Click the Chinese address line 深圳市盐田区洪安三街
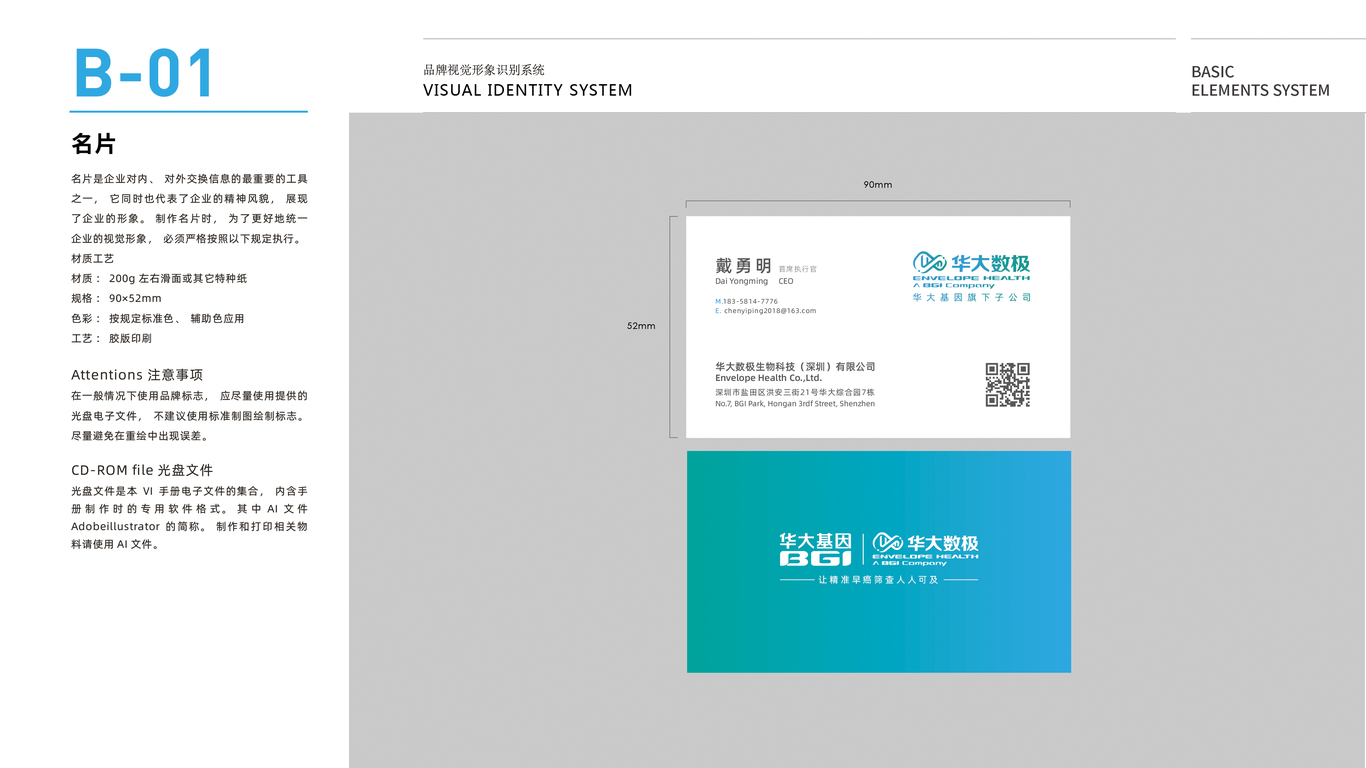Screen dimensions: 1366x768 point(795,393)
